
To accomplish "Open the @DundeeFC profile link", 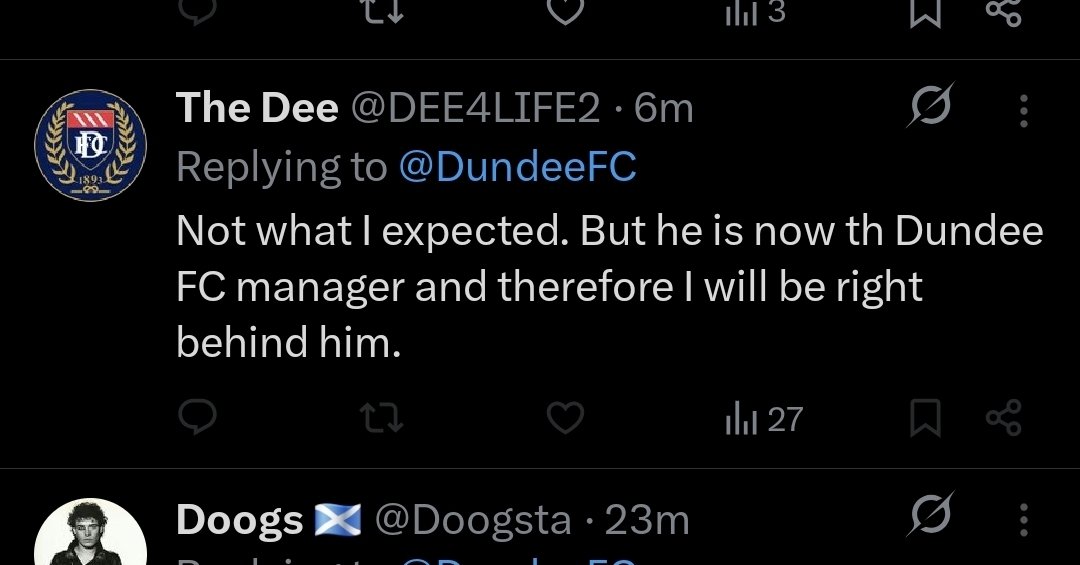I will click(517, 167).
